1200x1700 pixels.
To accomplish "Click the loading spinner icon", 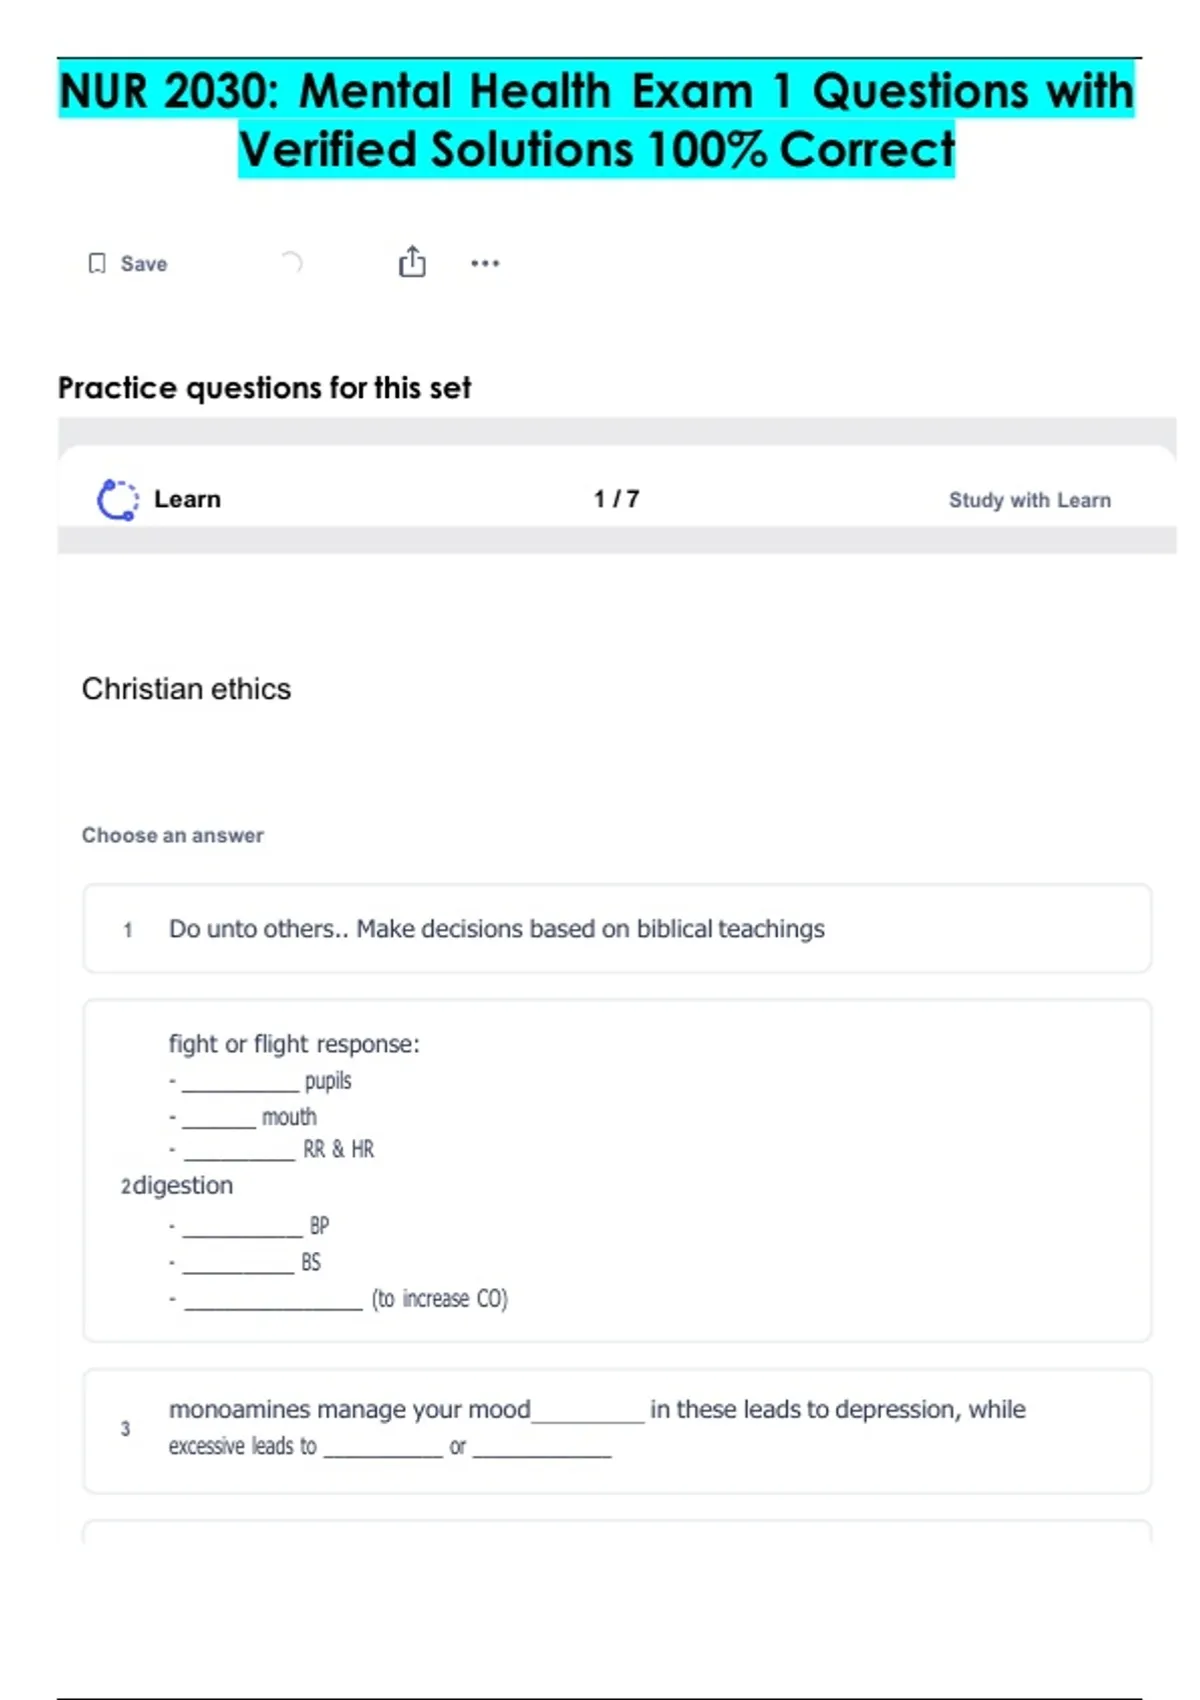I will click(290, 263).
